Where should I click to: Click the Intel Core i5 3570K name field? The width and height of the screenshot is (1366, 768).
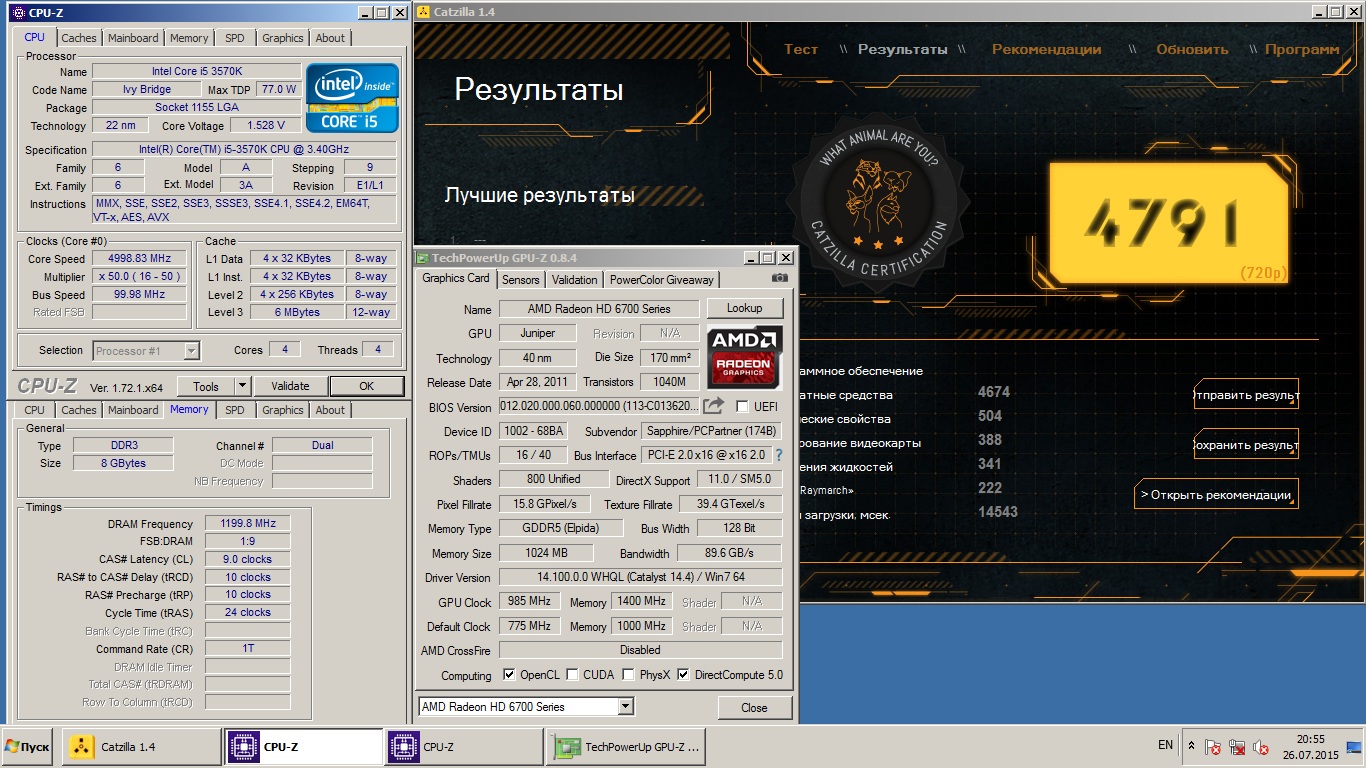pos(196,72)
